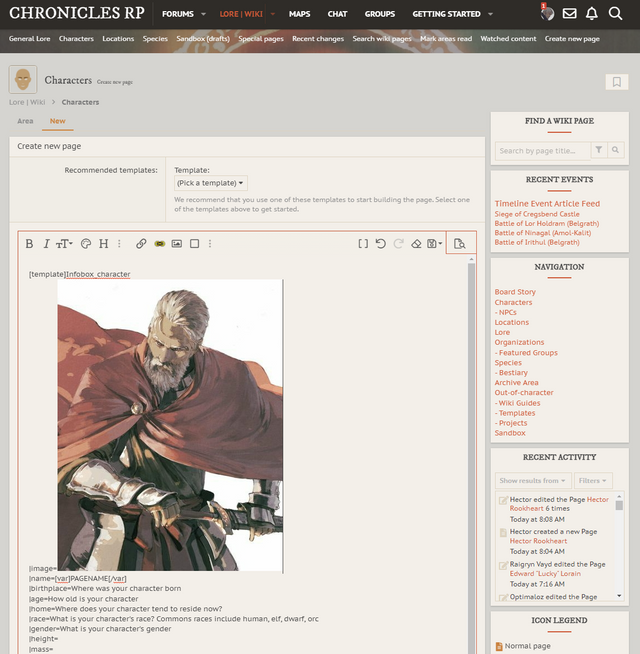The height and width of the screenshot is (654, 640).
Task: Toggle italic formatting in editor
Action: [x=46, y=244]
